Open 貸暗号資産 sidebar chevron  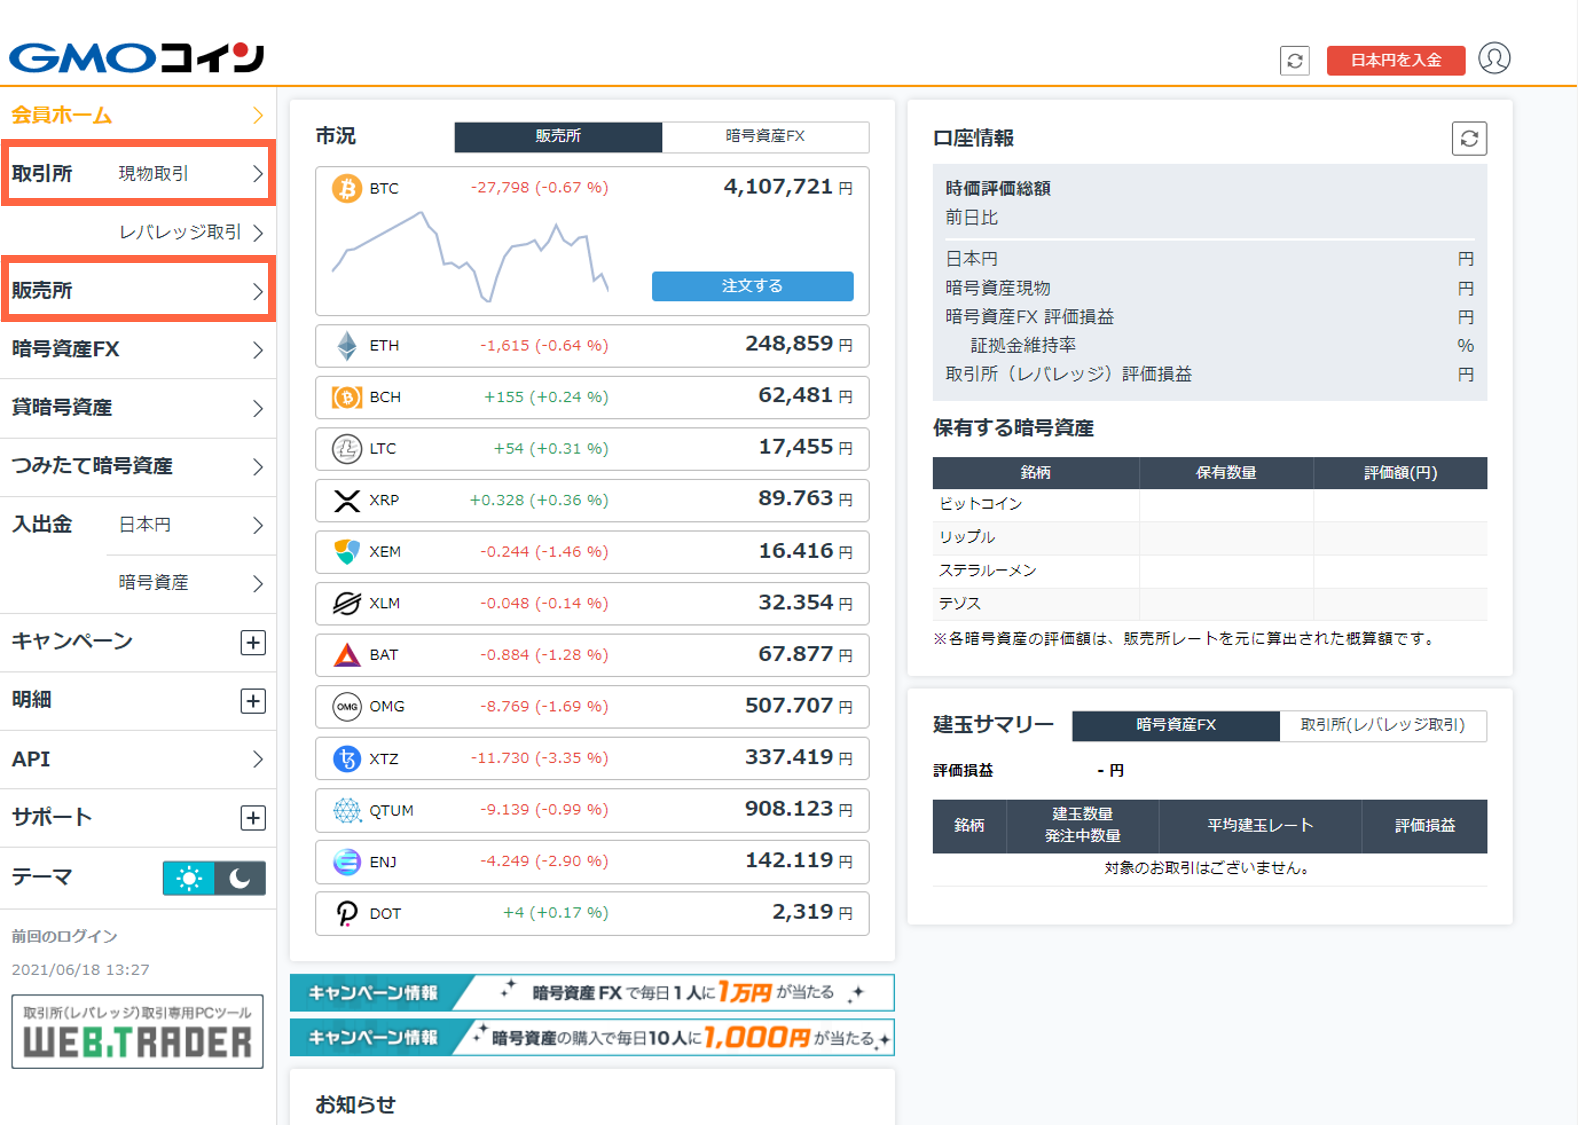(x=258, y=408)
